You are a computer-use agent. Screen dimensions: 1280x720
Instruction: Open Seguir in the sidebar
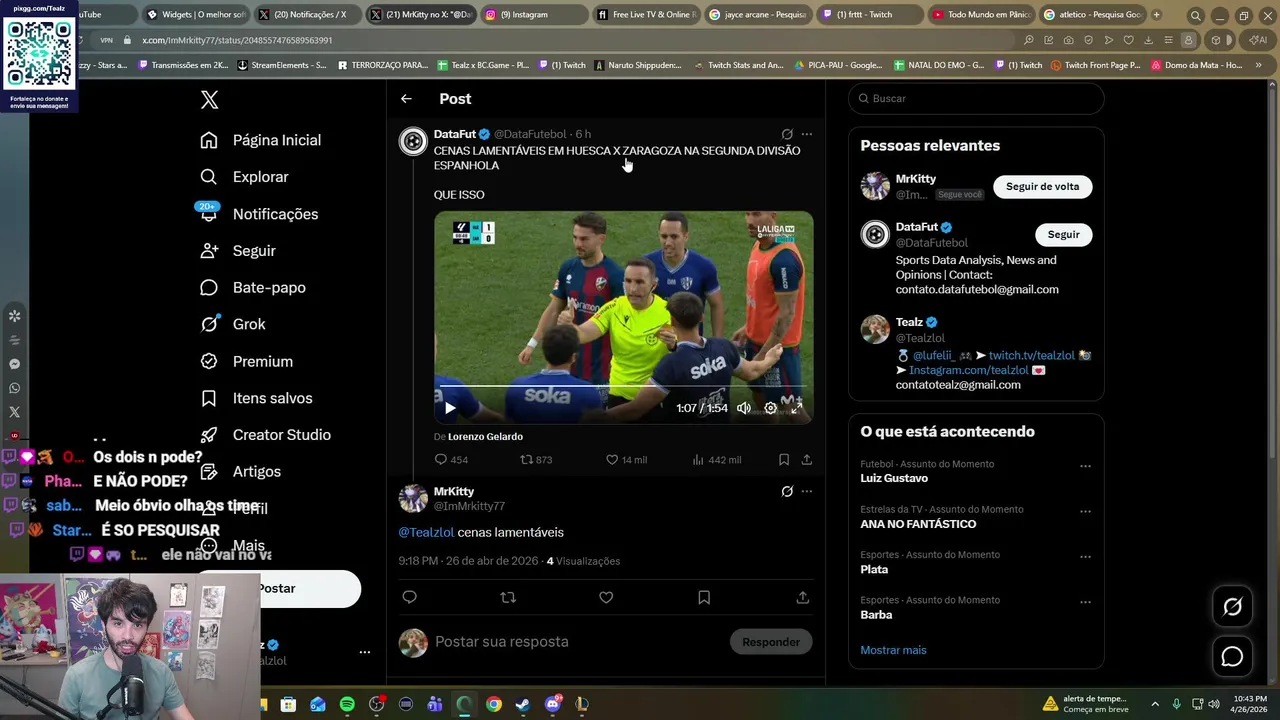238,251
